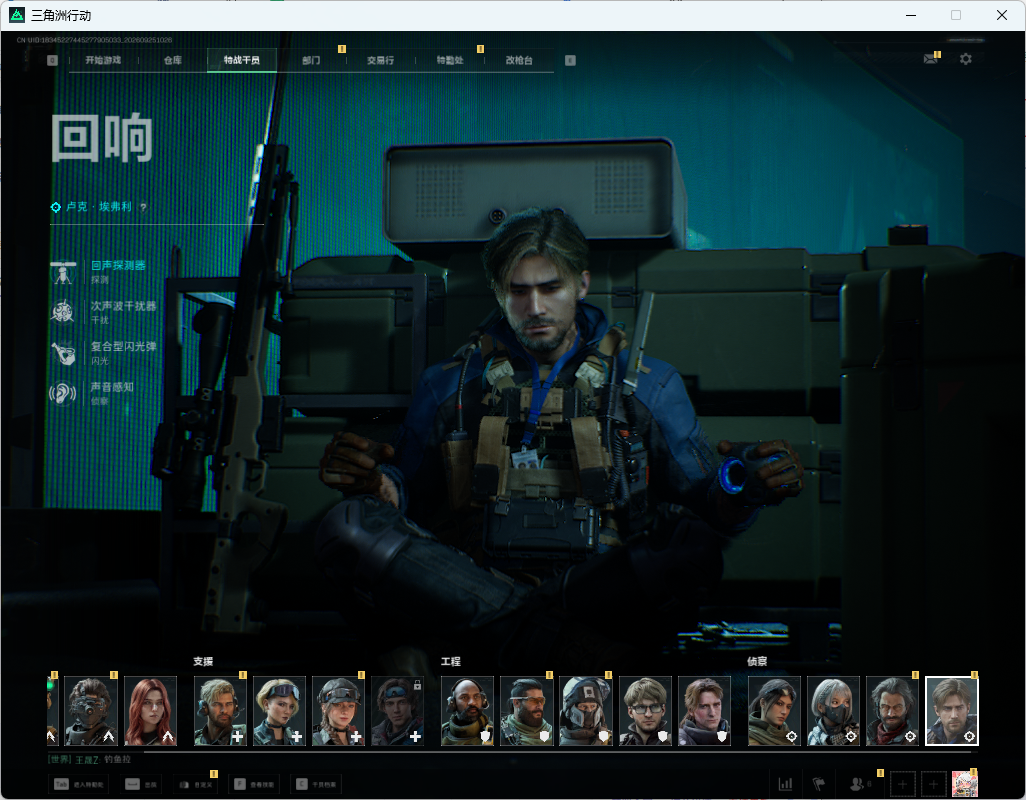Click the Q key navigation hint
The width and height of the screenshot is (1026, 800).
coord(52,60)
